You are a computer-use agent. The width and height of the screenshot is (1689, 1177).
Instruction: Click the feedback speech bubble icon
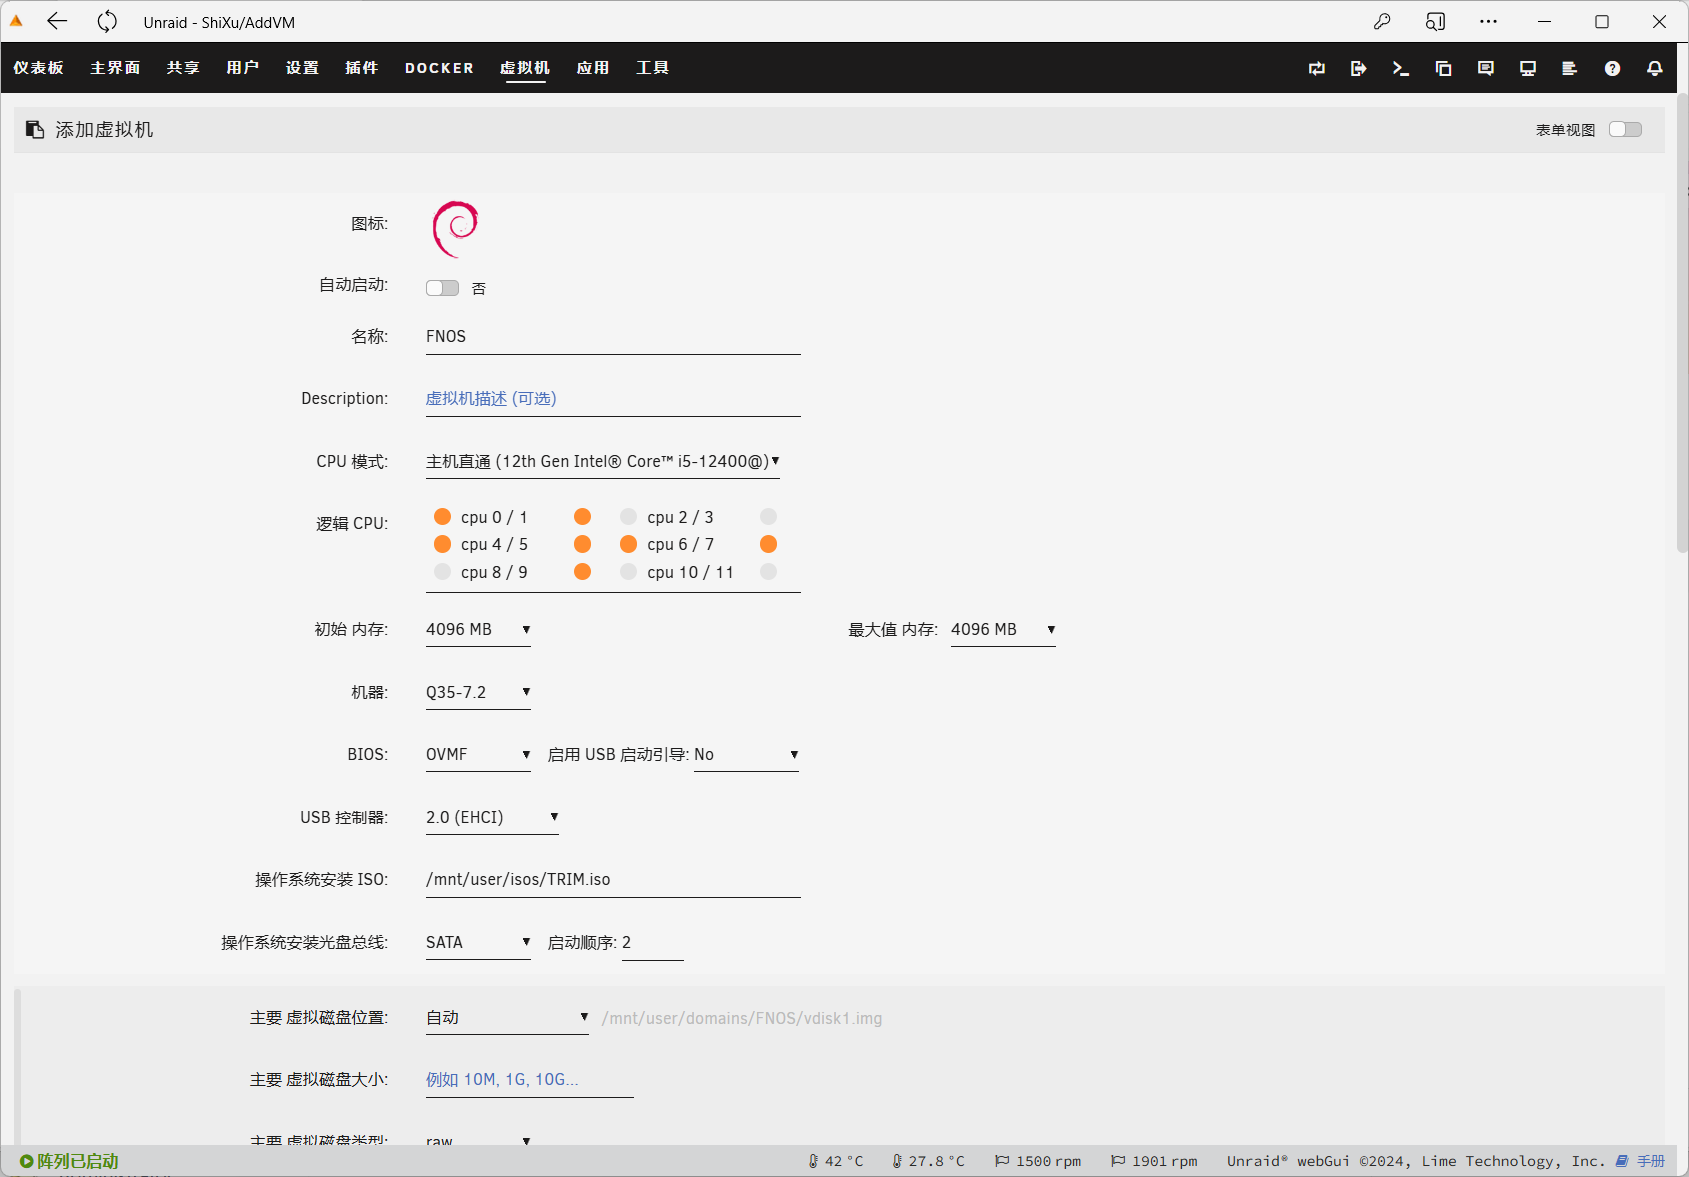[x=1486, y=68]
